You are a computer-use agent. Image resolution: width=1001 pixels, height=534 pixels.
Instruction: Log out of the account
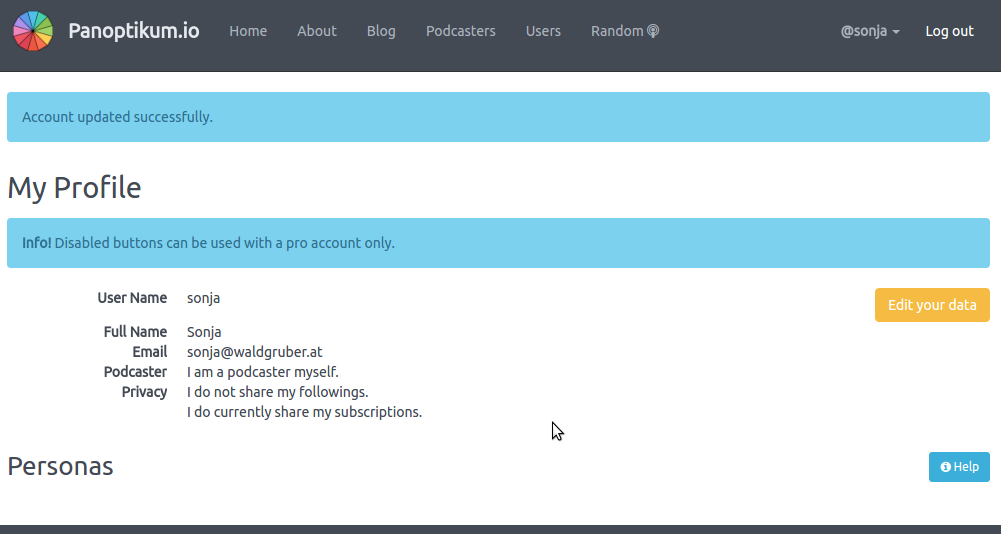pyautogui.click(x=949, y=31)
